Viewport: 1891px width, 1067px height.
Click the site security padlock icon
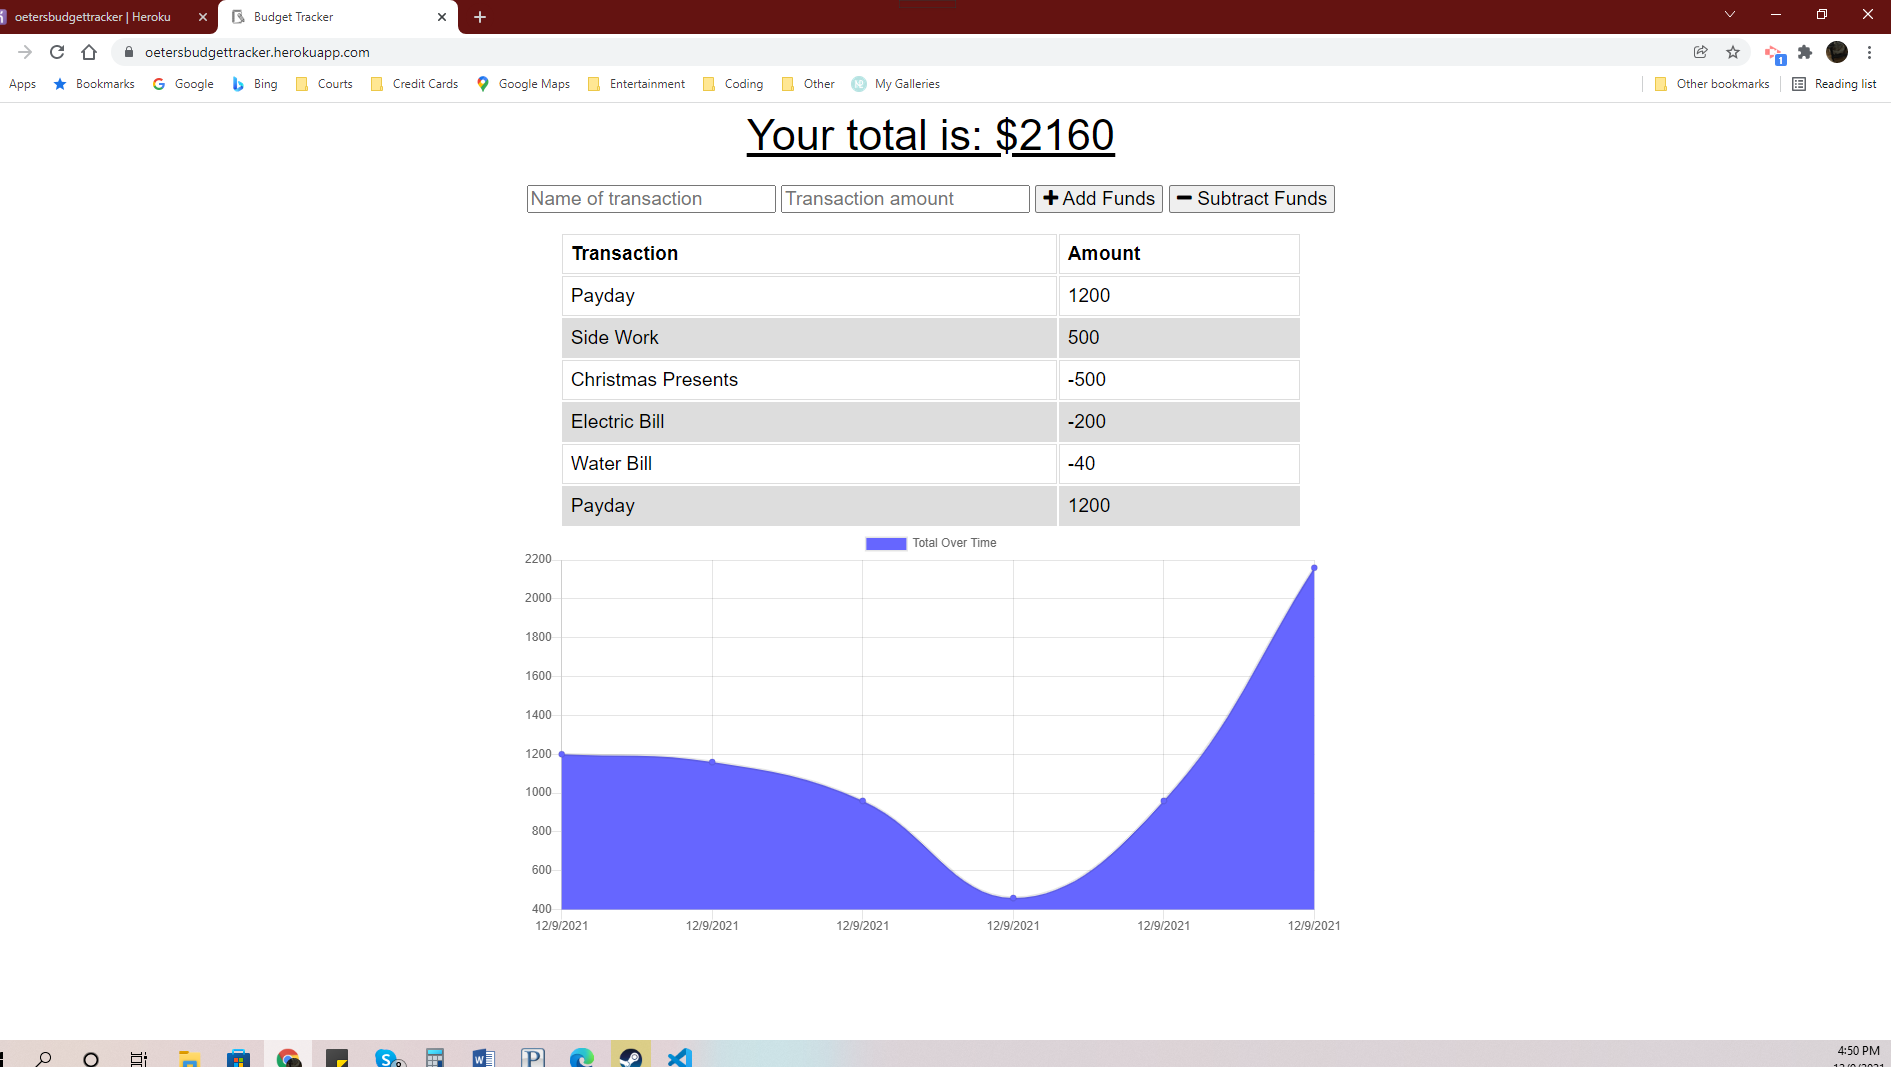pos(129,52)
